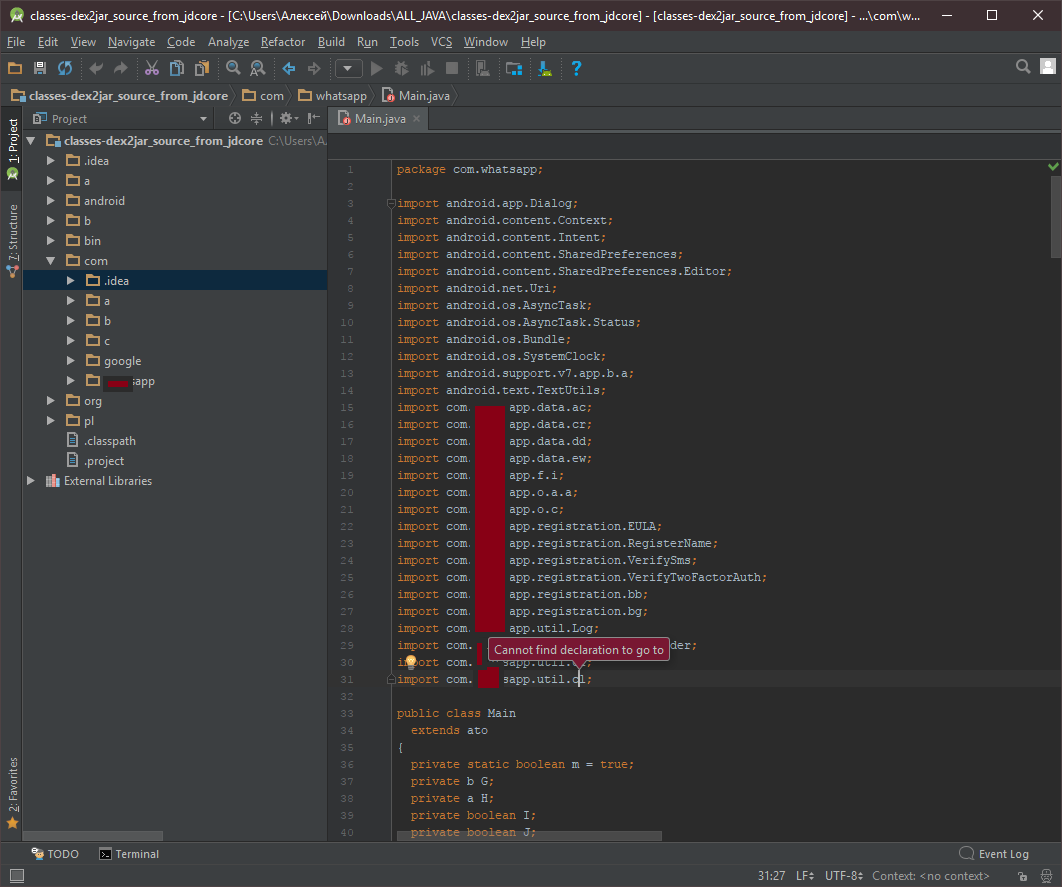
Task: Click the Run play icon
Action: pyautogui.click(x=377, y=68)
